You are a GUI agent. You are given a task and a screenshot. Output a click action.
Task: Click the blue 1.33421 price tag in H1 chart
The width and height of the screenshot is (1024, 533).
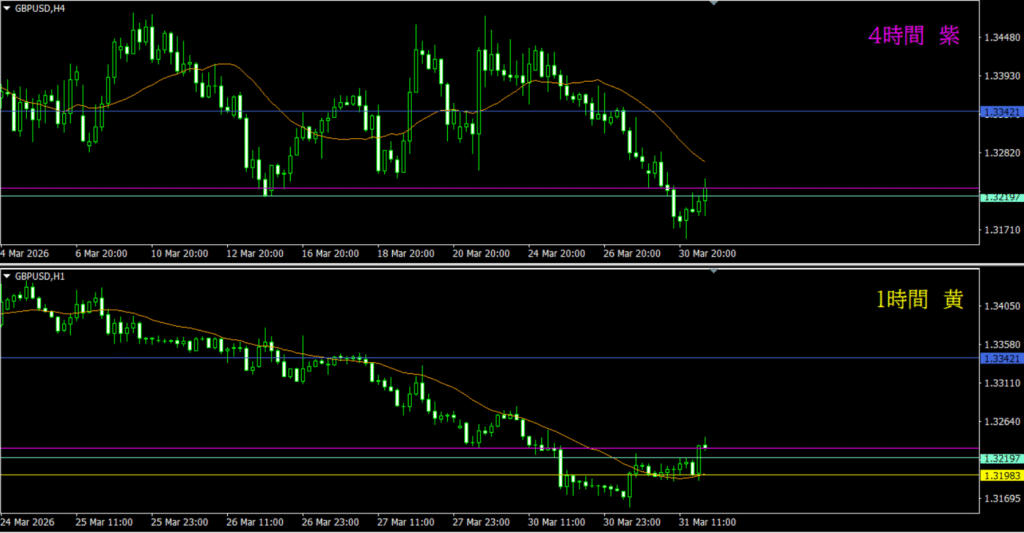(1000, 358)
